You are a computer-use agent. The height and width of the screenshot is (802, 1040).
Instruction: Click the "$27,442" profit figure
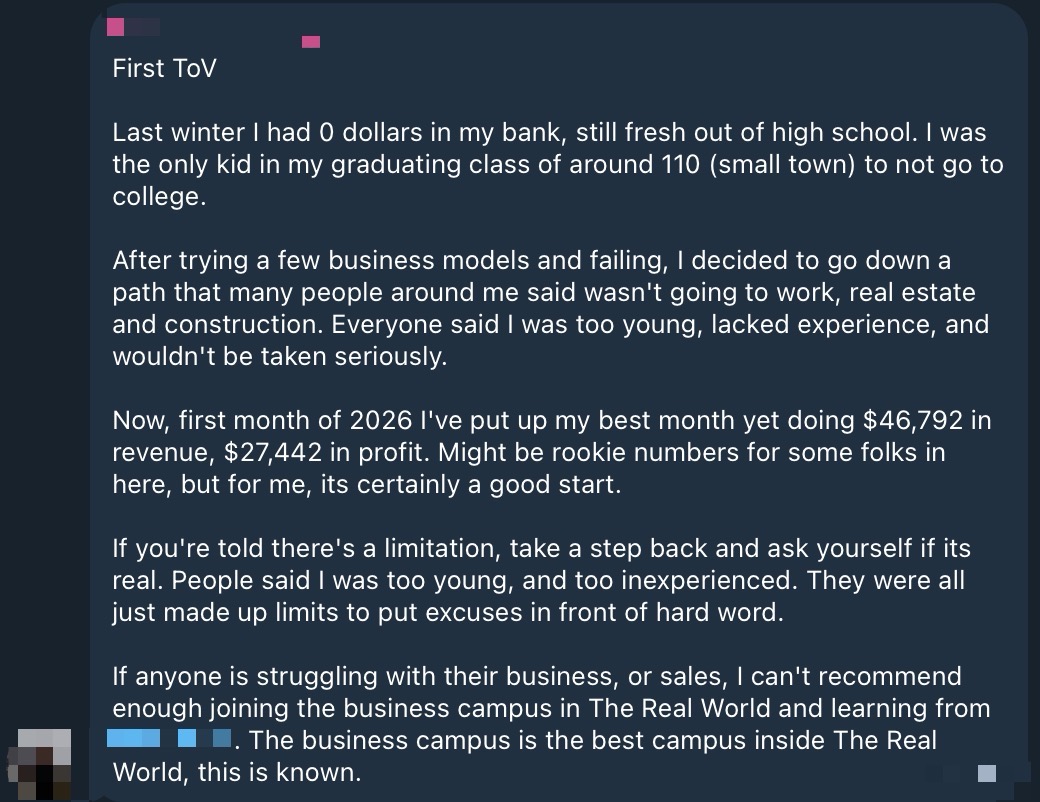tap(273, 452)
